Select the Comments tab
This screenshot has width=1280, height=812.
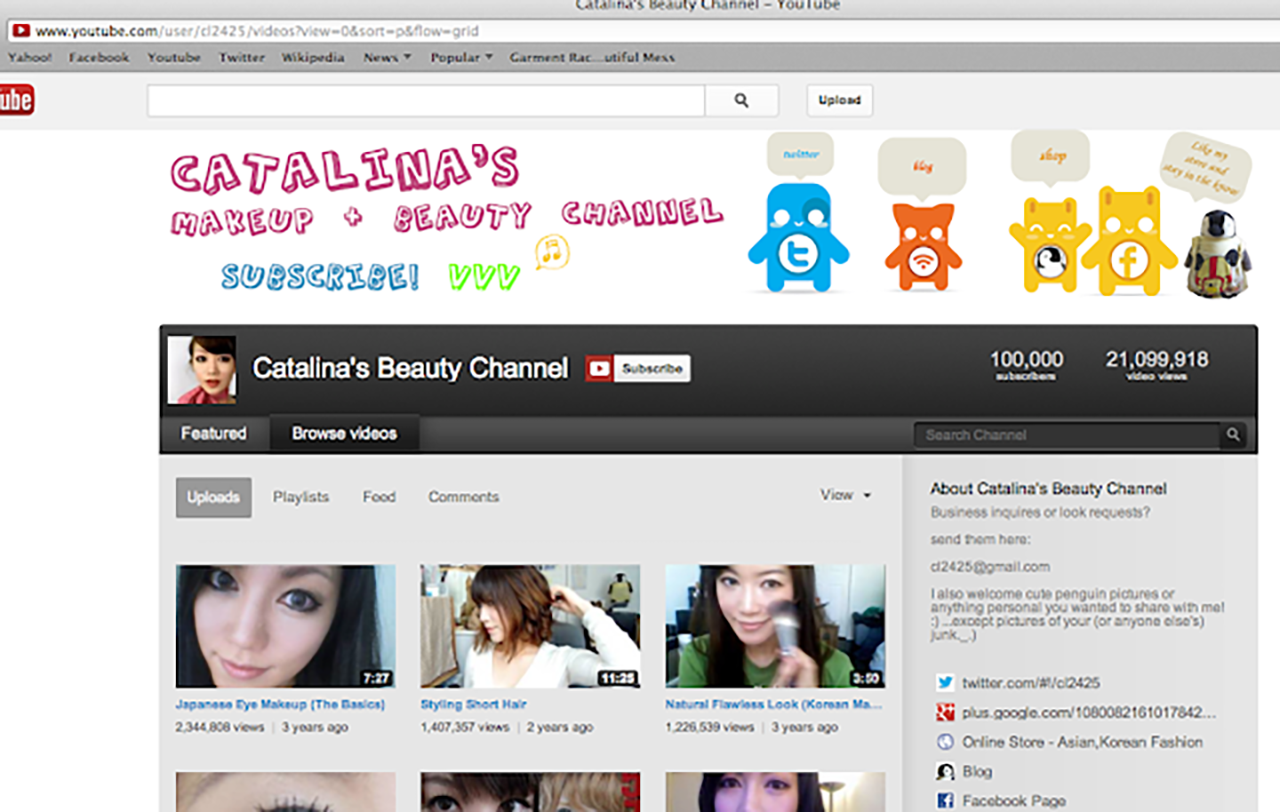[x=464, y=497]
